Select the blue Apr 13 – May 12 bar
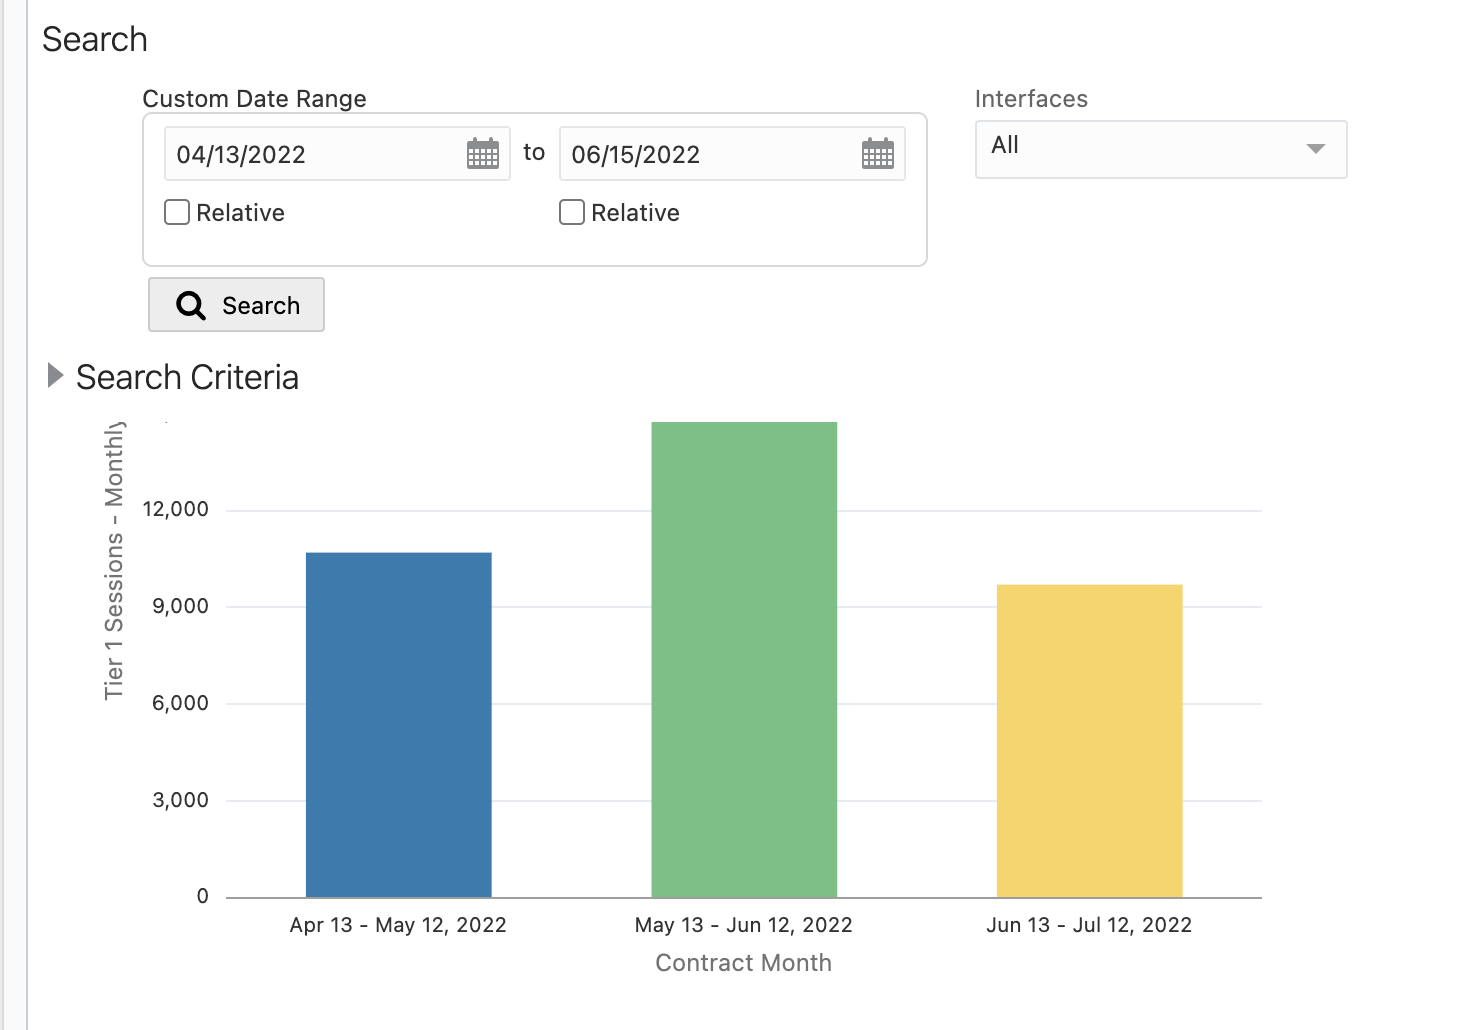Viewport: 1462px width, 1030px height. pos(398,725)
